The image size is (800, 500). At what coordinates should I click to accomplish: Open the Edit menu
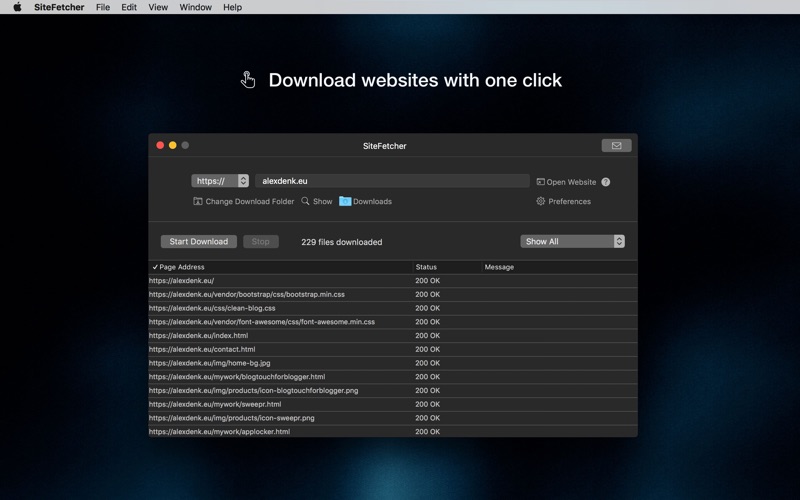tap(129, 7)
